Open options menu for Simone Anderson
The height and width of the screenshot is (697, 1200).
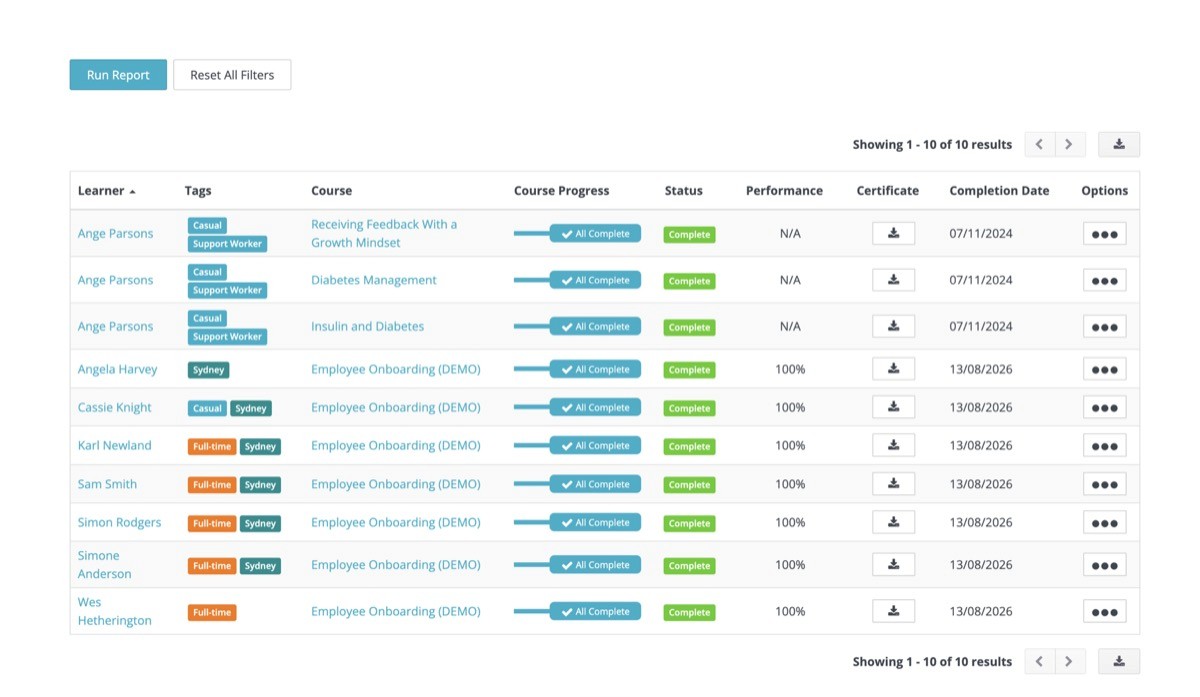tap(1104, 565)
